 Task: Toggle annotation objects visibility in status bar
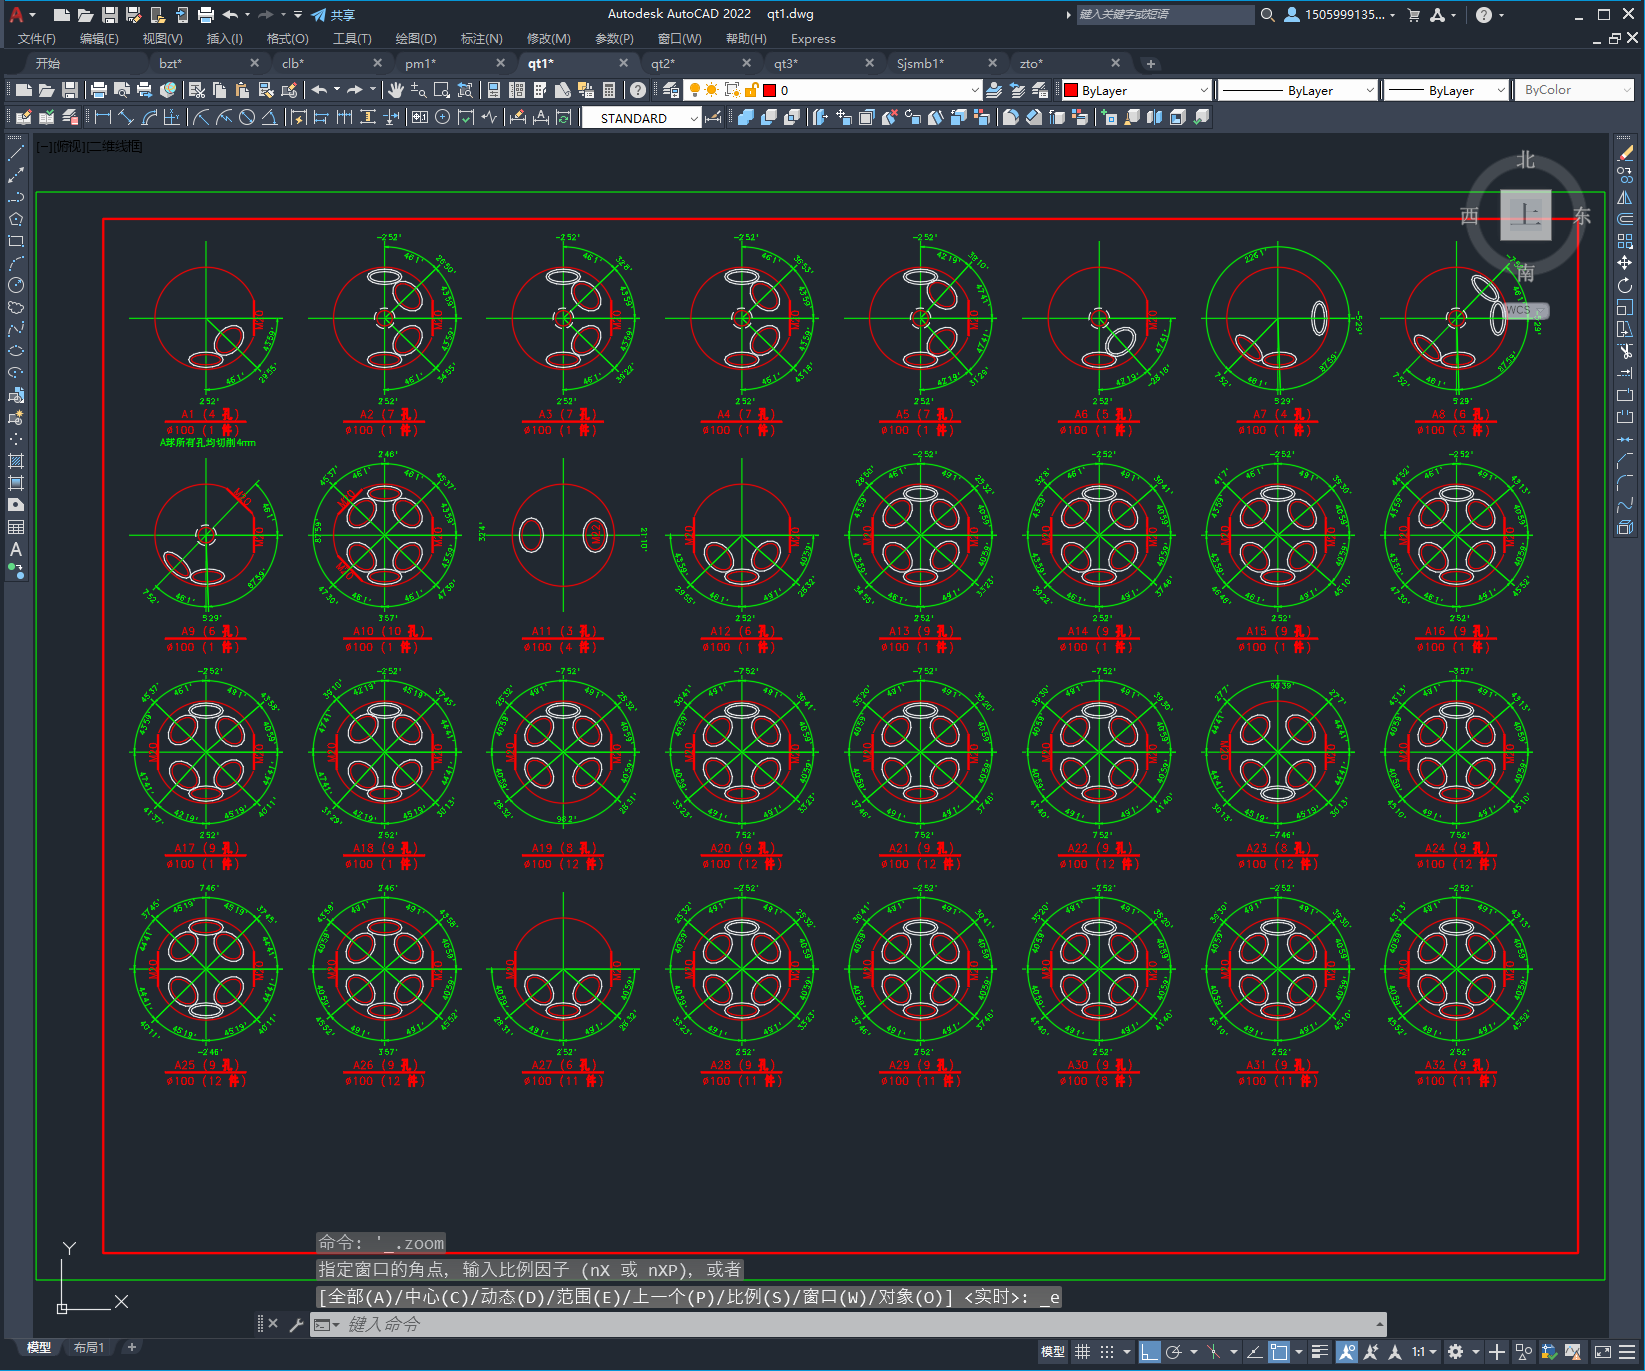coord(1347,1352)
